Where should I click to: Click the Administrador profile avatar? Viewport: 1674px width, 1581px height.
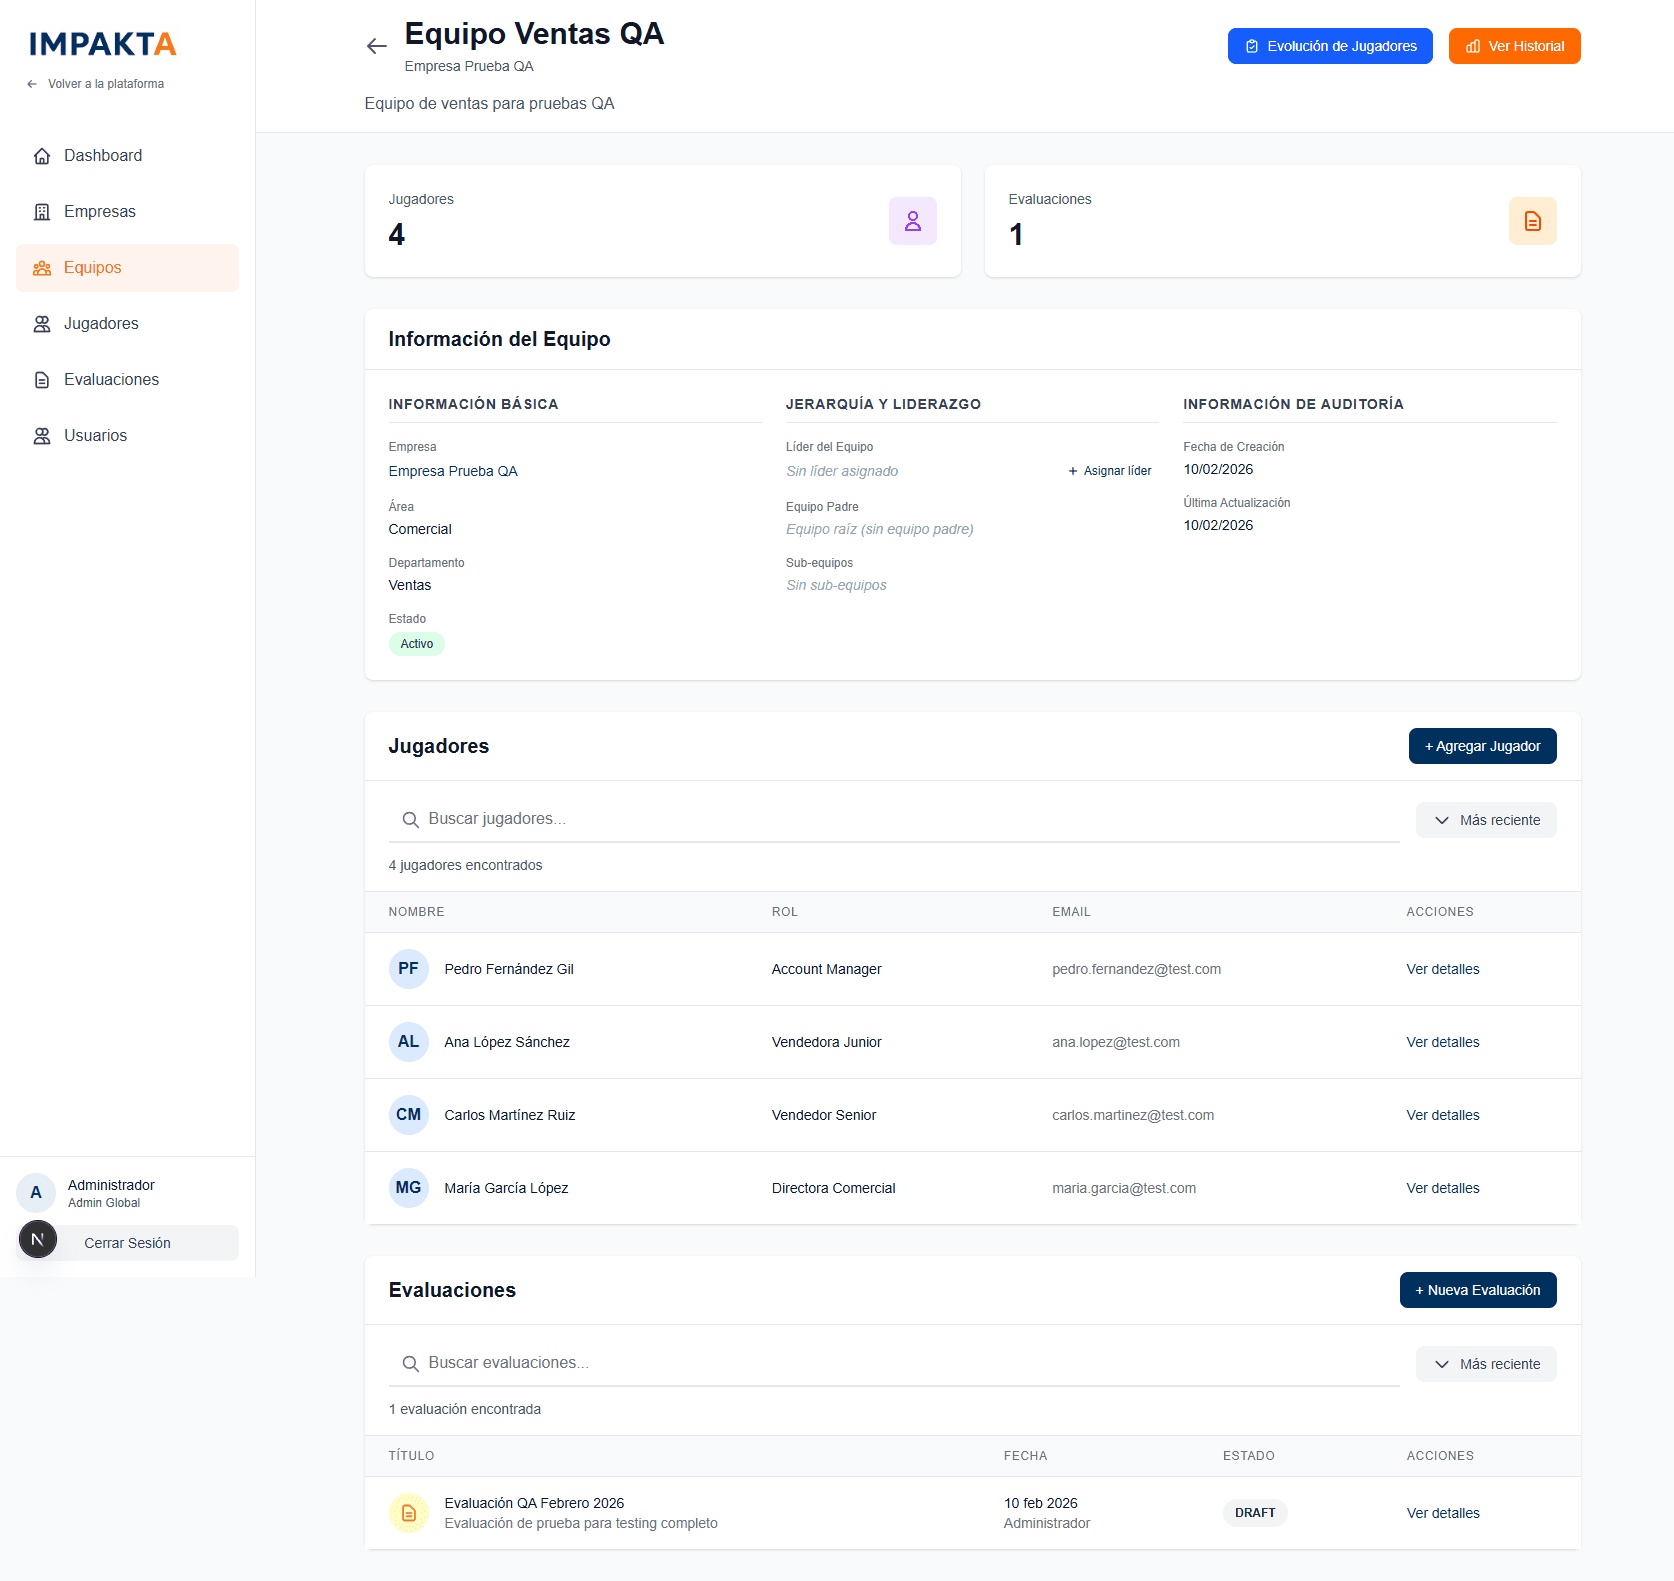tap(36, 1192)
